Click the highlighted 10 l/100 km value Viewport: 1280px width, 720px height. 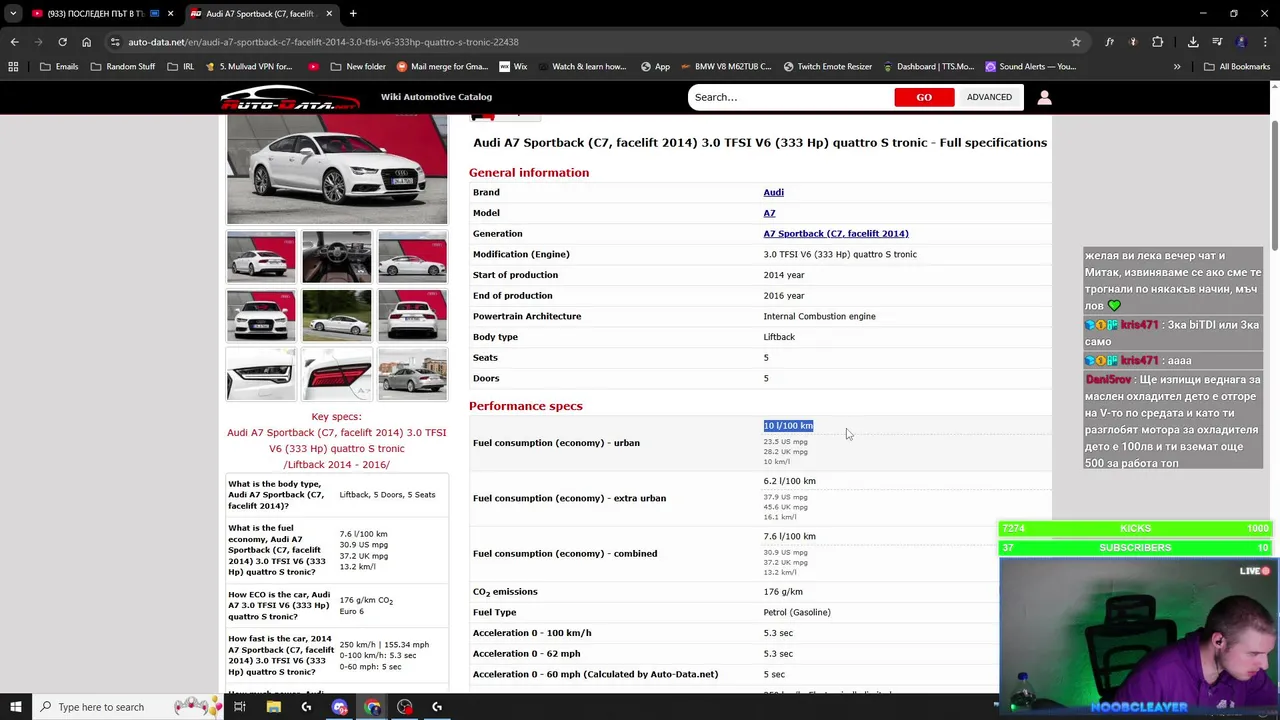pos(788,426)
